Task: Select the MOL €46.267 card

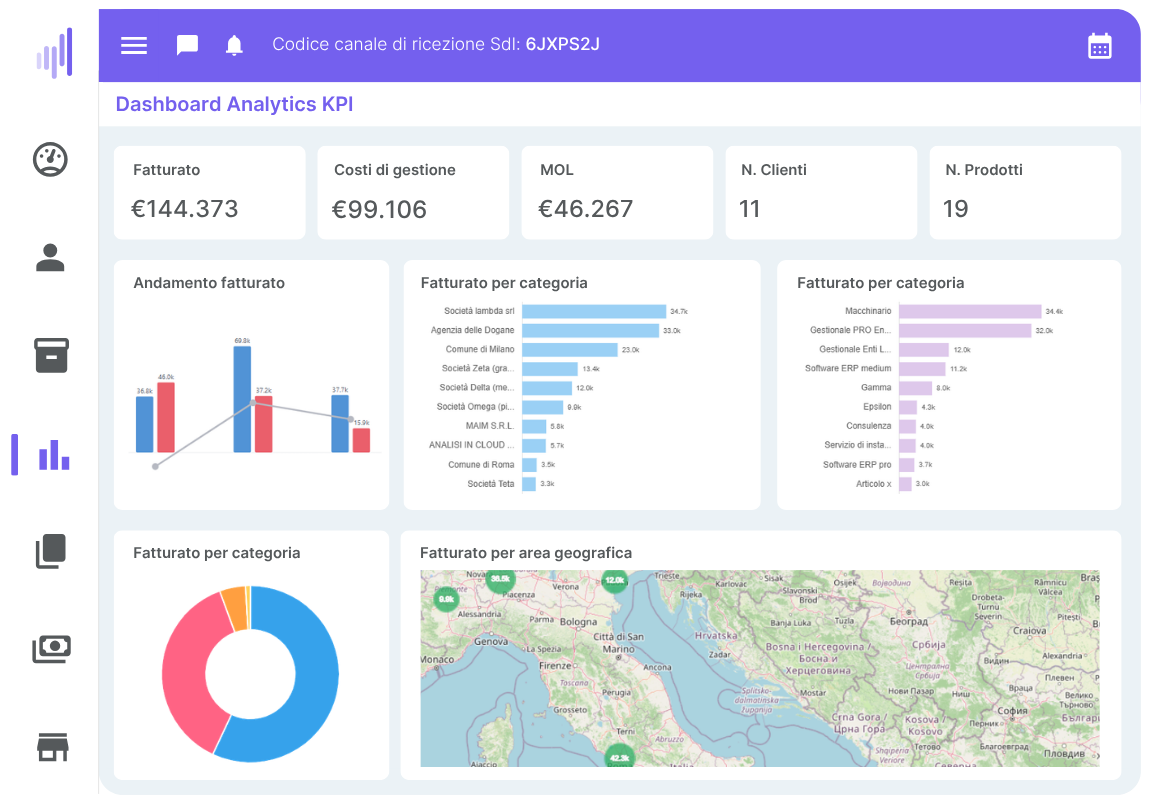Action: 617,193
